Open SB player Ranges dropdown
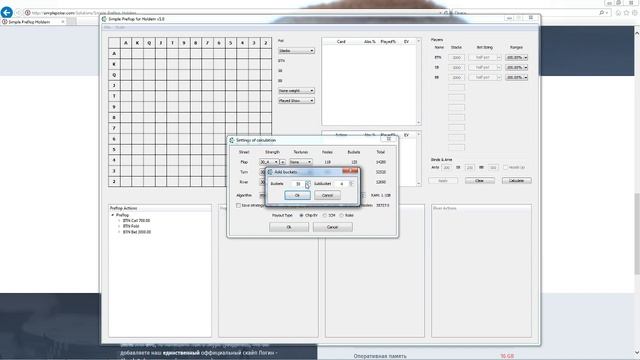This screenshot has height=360, width=640. [517, 67]
